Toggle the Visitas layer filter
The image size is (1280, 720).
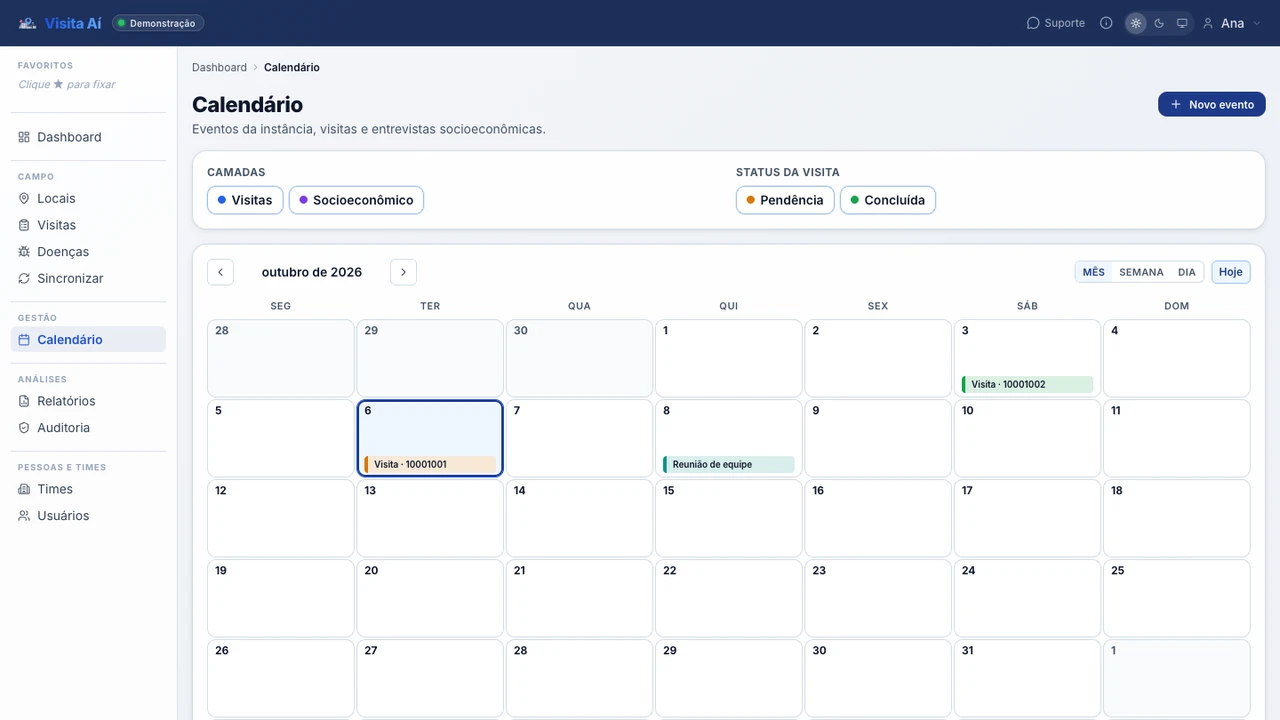[245, 200]
